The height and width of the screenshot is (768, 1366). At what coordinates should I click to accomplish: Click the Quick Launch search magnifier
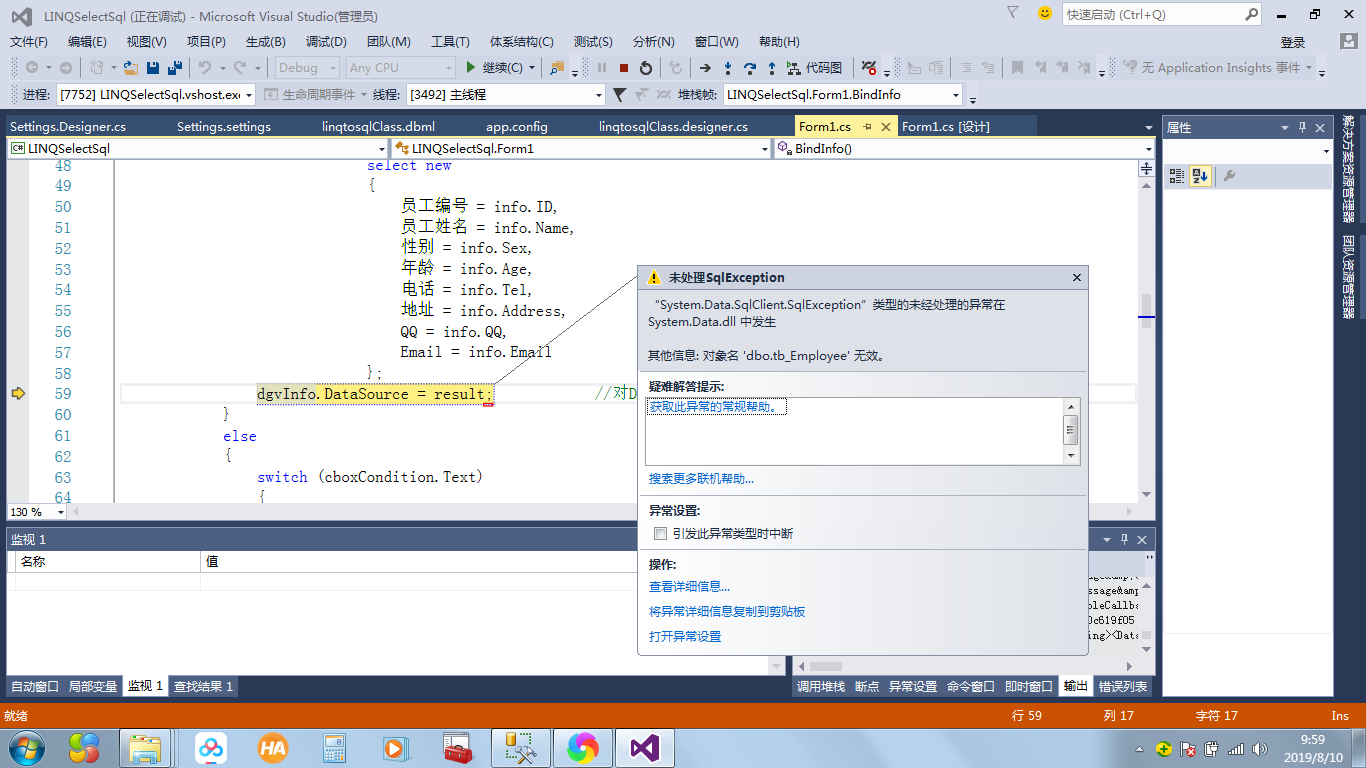1251,14
